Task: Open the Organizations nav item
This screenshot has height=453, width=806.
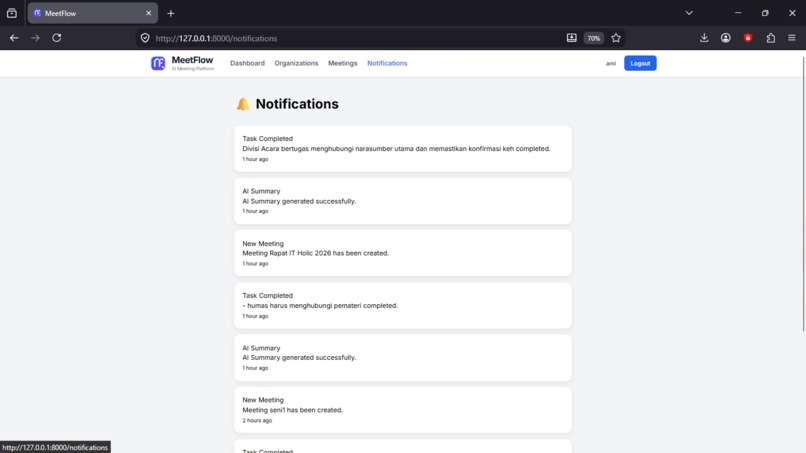Action: [296, 63]
